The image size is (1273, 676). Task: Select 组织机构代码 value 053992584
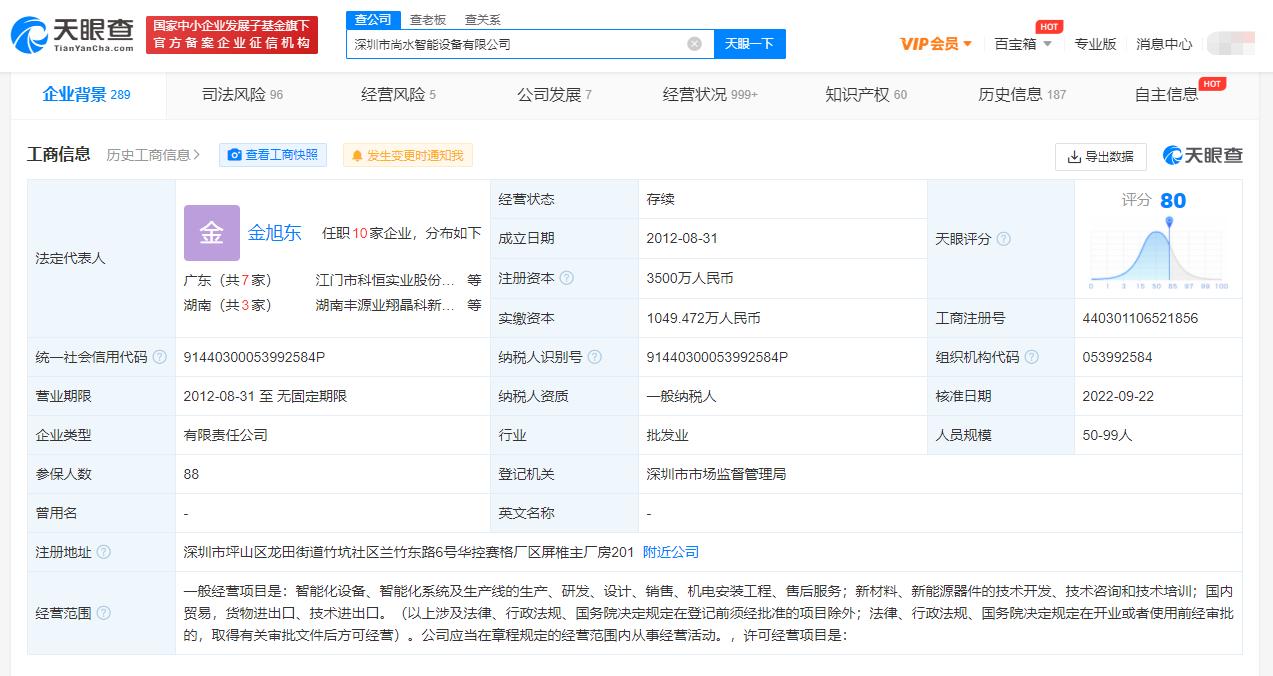[1117, 357]
